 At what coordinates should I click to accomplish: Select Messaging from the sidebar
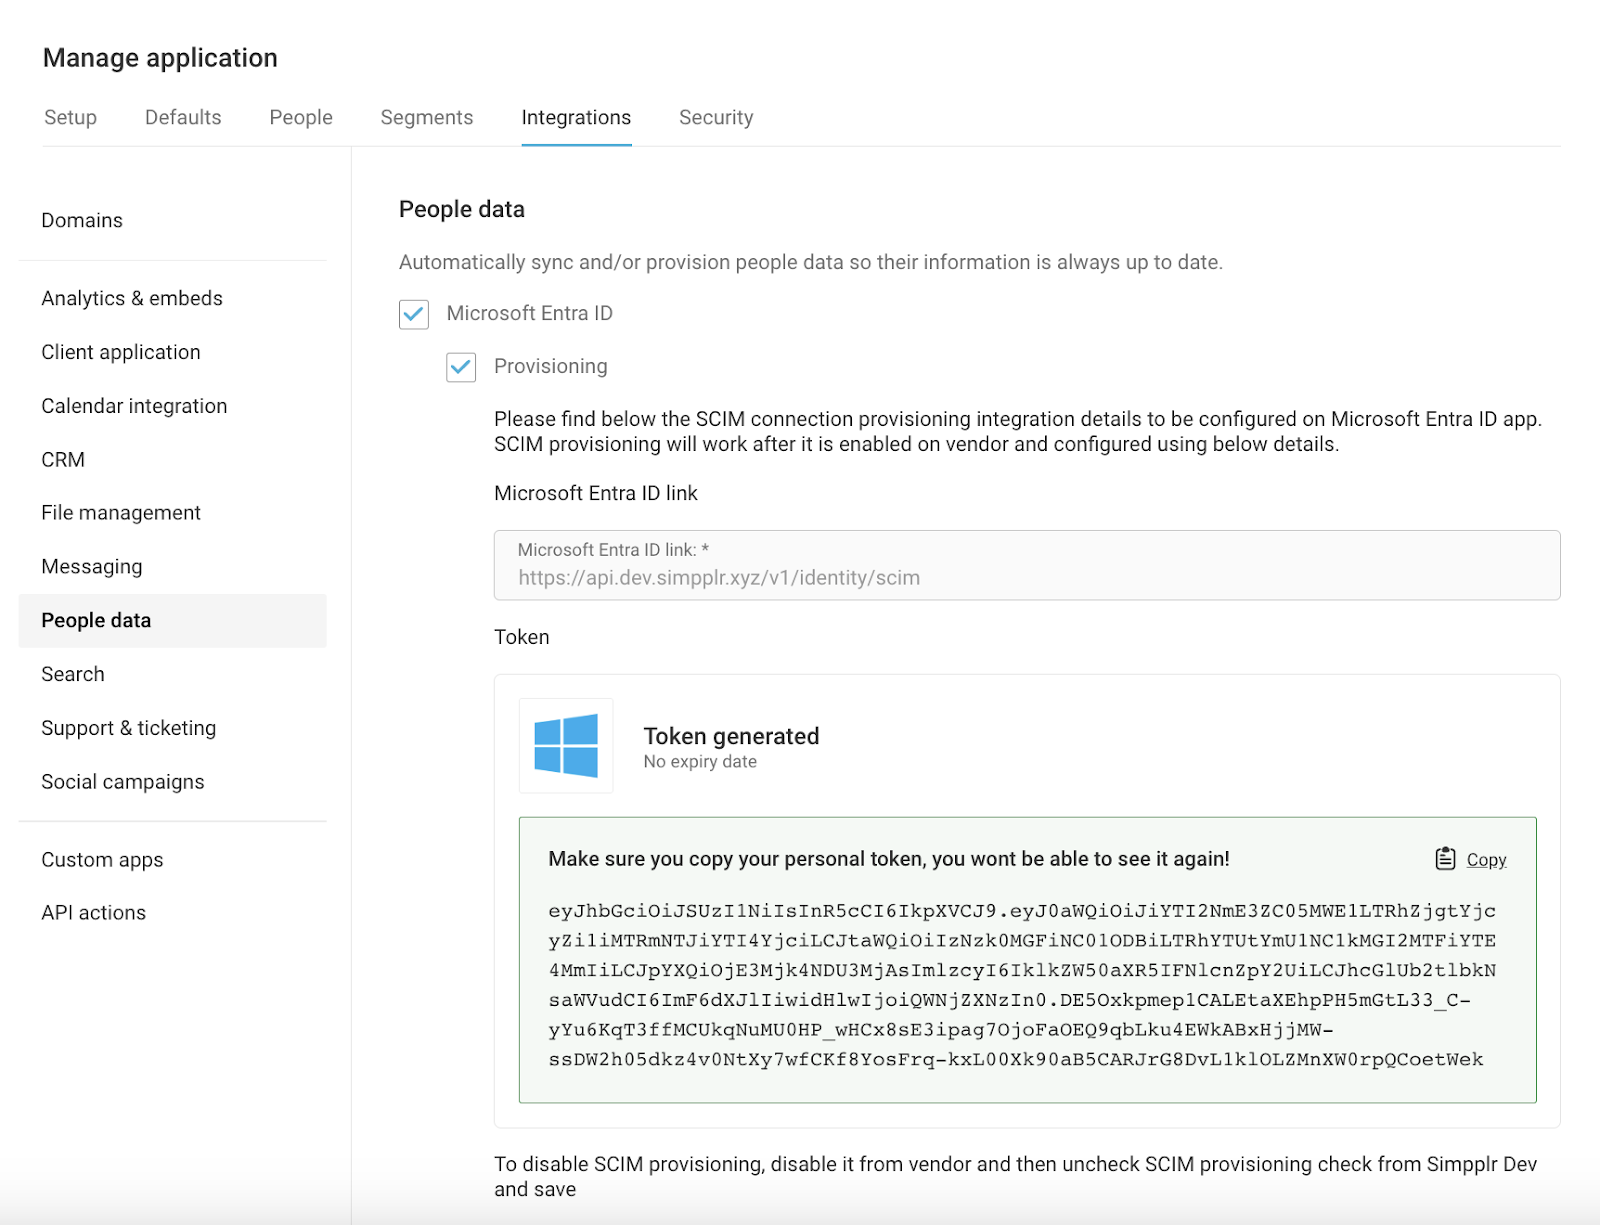[91, 566]
